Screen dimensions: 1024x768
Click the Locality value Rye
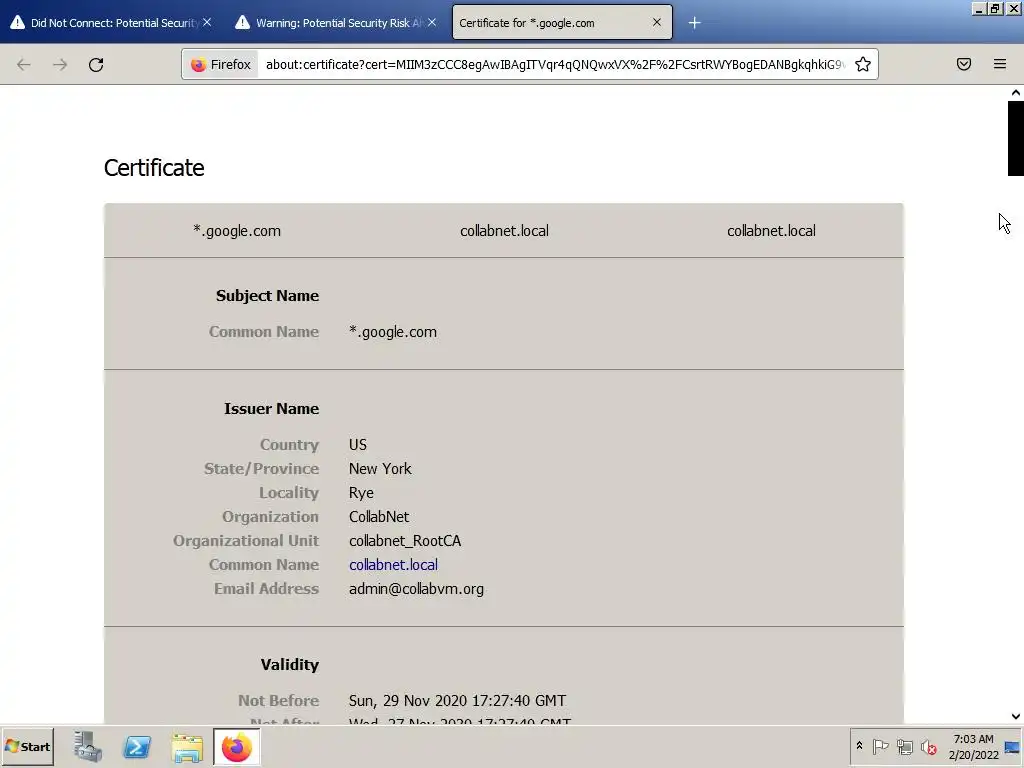tap(361, 493)
